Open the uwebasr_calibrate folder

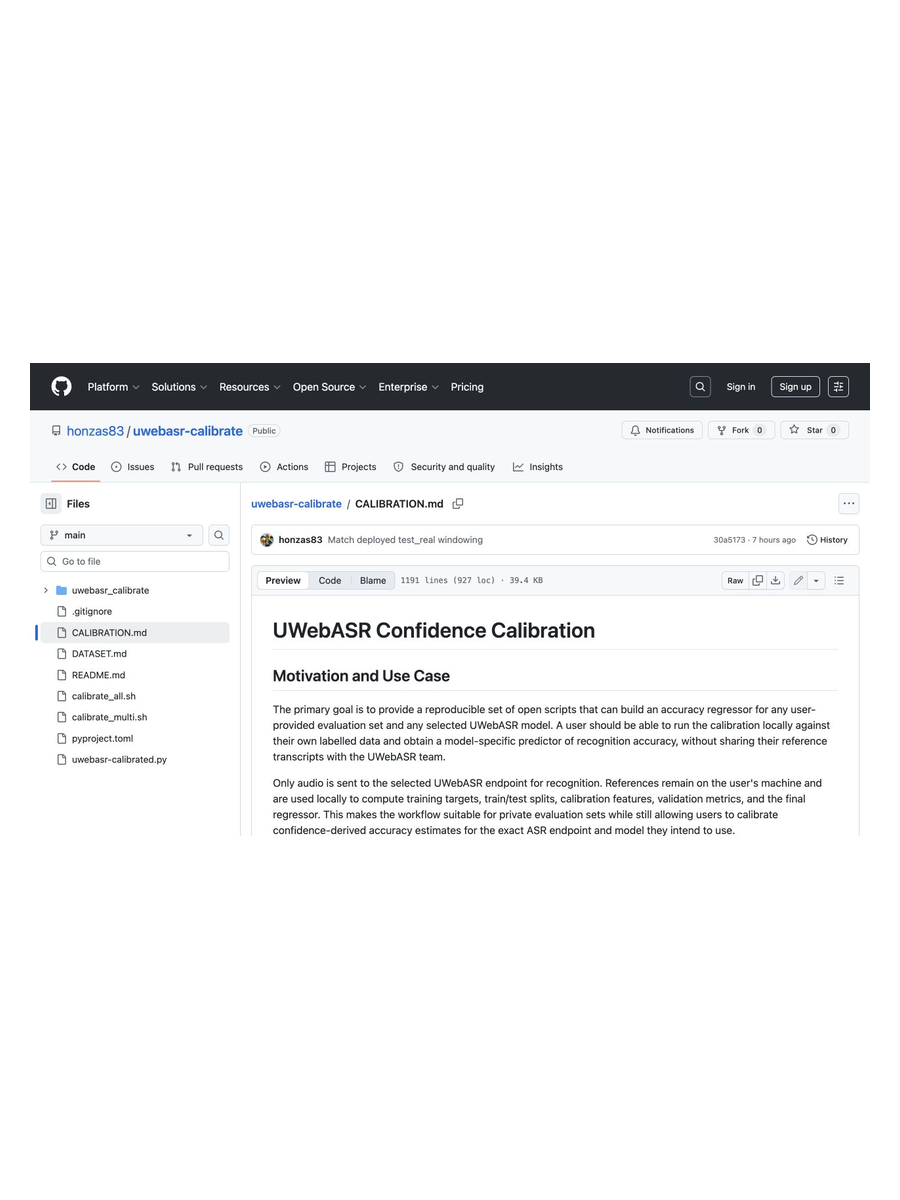110,590
